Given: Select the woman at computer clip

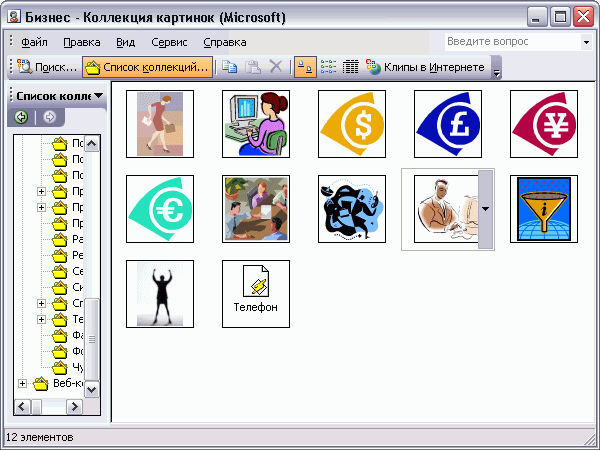Looking at the screenshot, I should click(x=256, y=124).
